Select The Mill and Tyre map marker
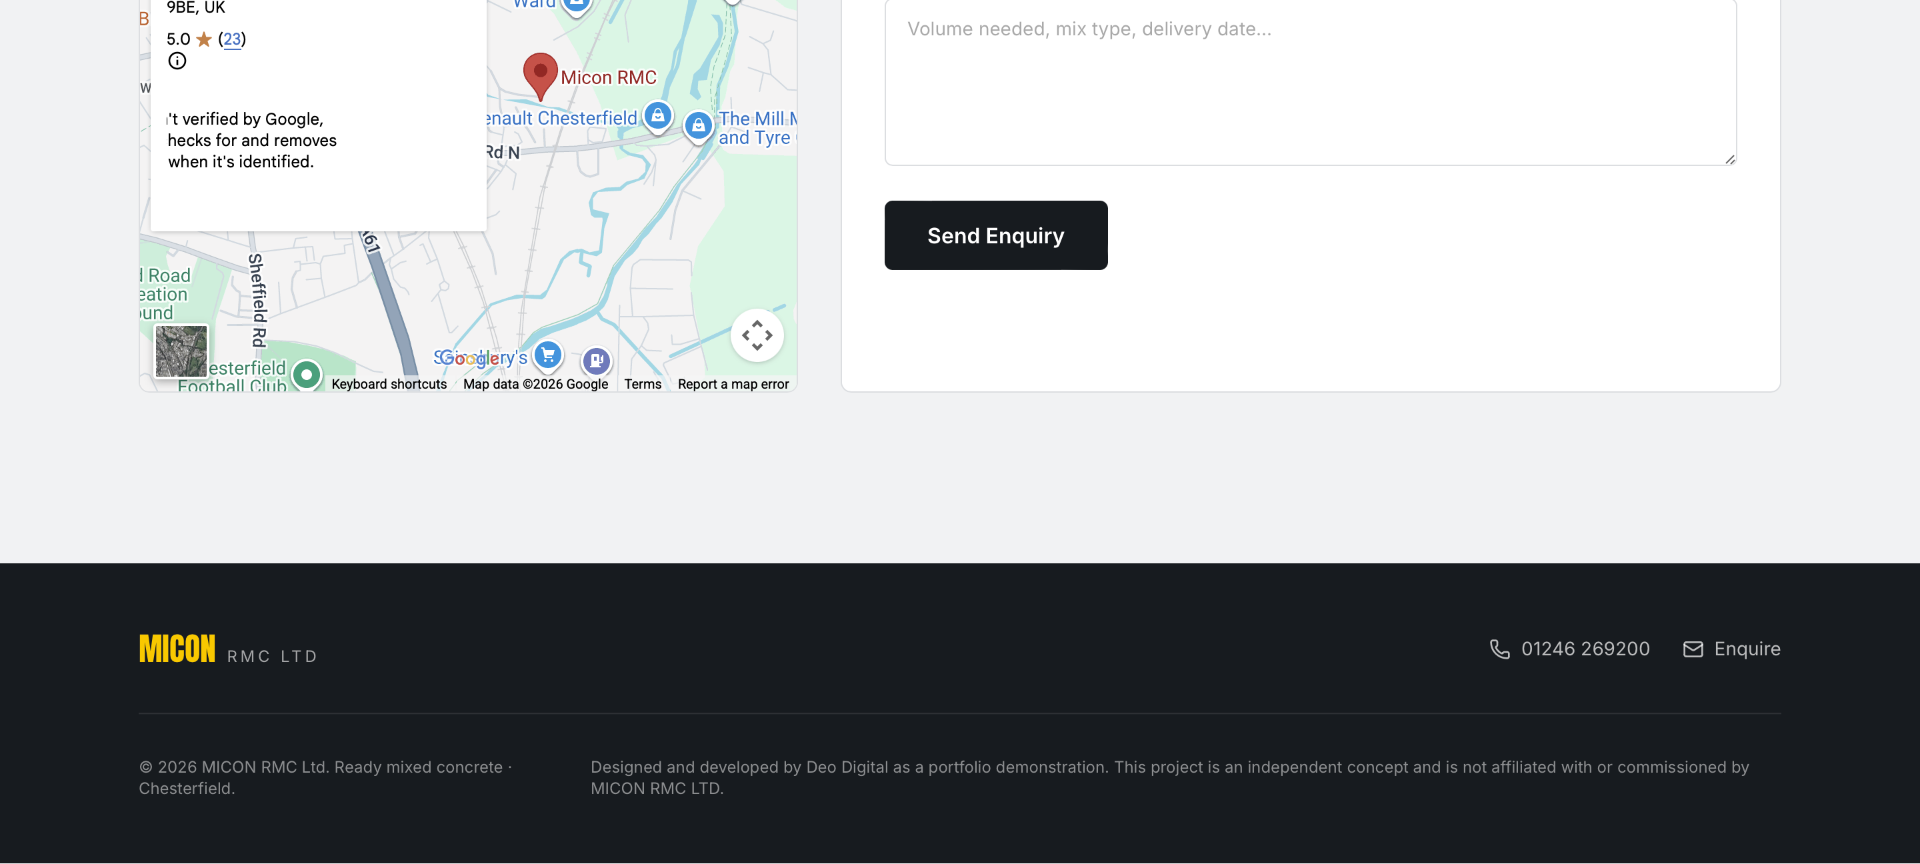 [698, 127]
